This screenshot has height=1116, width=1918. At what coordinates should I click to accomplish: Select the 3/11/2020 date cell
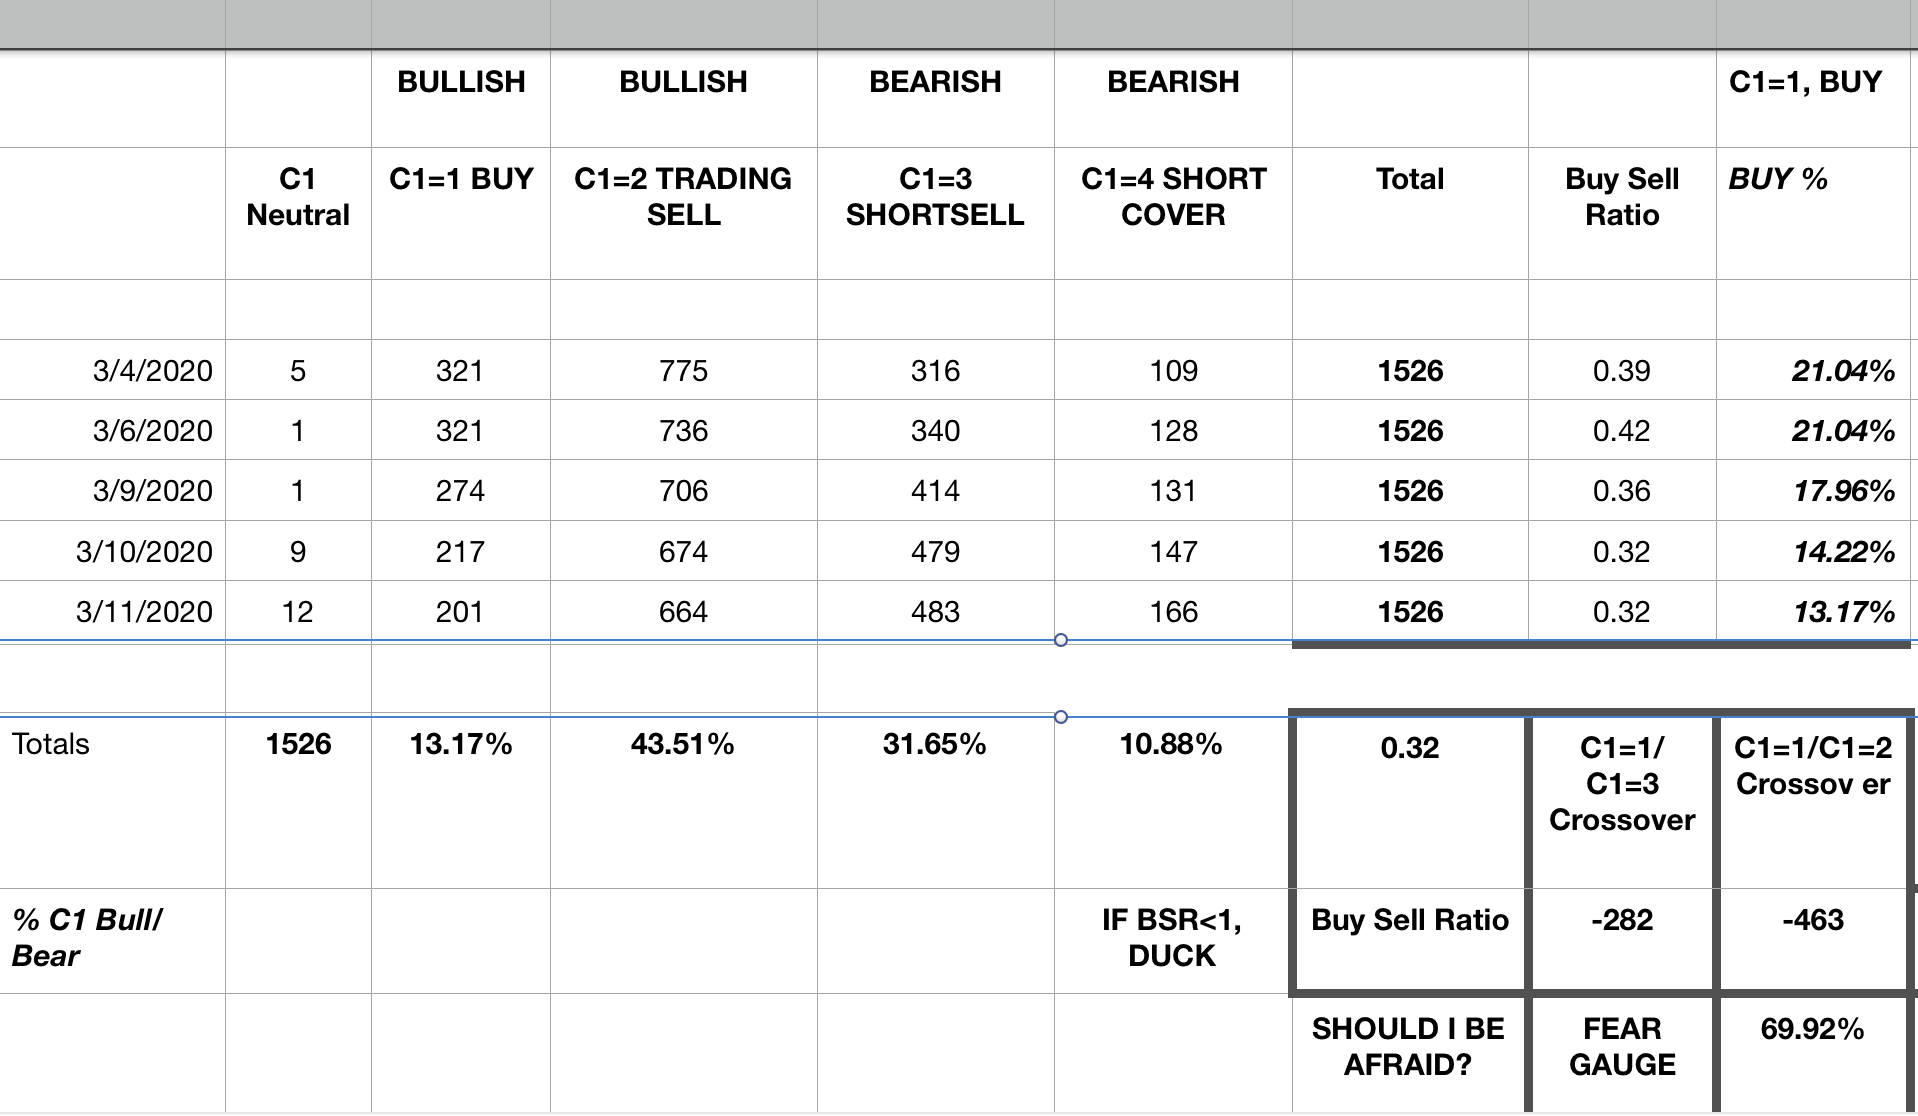(x=144, y=612)
